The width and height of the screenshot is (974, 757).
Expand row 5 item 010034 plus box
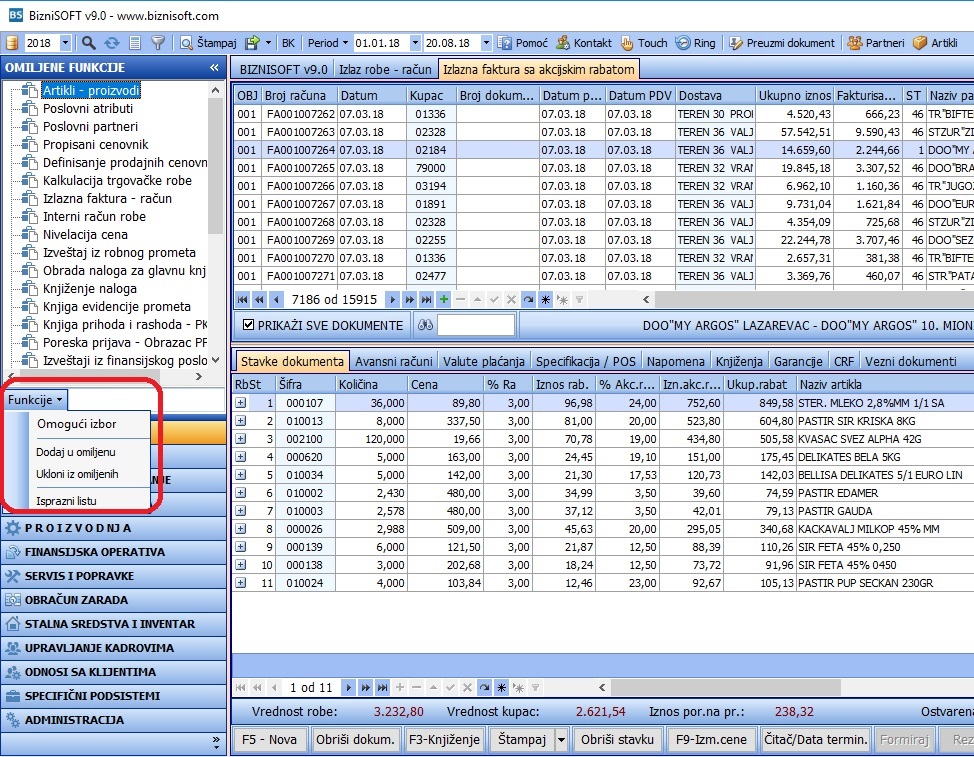pyautogui.click(x=241, y=474)
